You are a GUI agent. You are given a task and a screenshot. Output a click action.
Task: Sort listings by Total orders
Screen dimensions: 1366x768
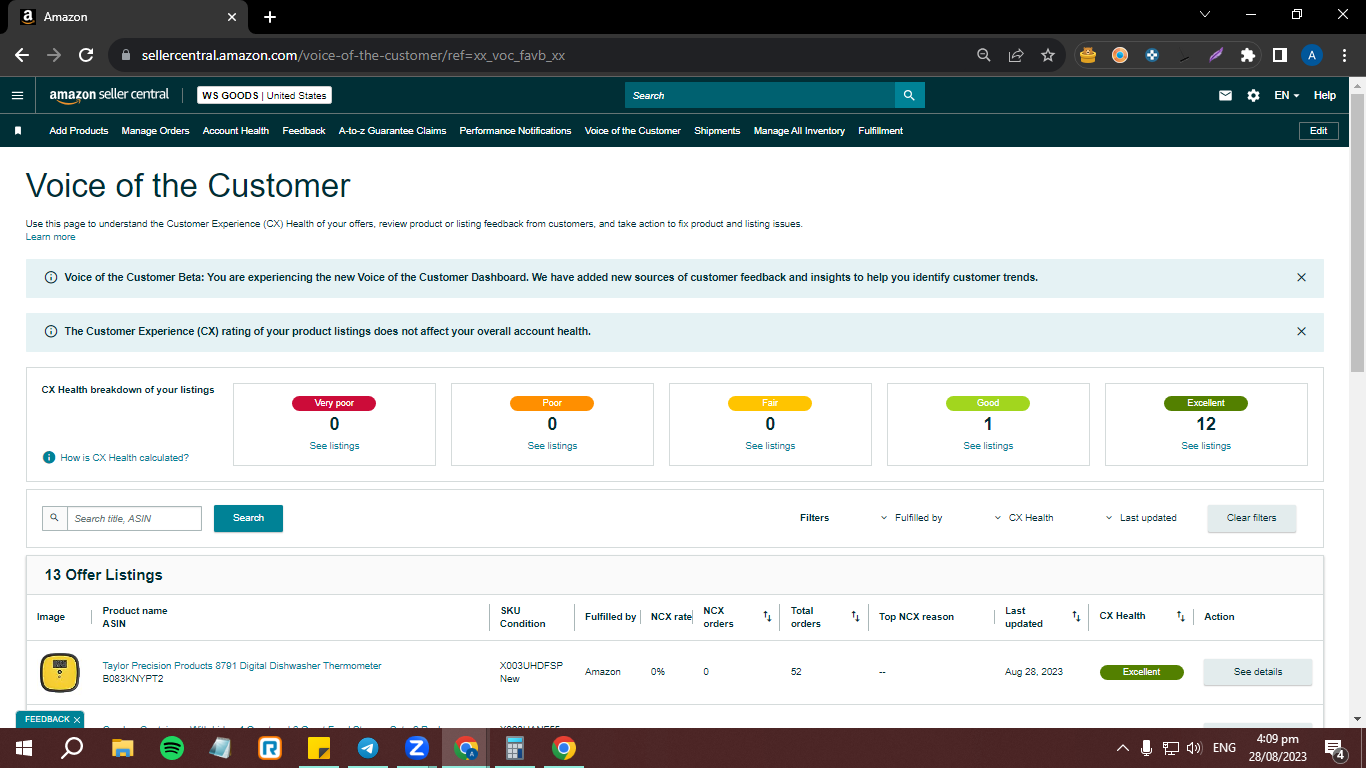[855, 616]
